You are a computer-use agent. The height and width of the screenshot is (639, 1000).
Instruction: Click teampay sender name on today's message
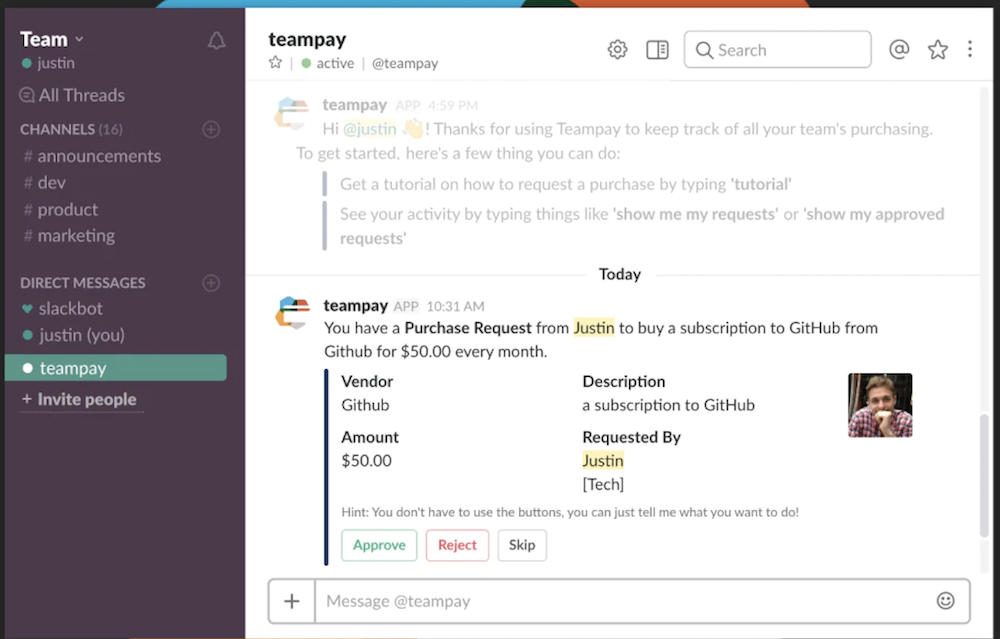355,305
